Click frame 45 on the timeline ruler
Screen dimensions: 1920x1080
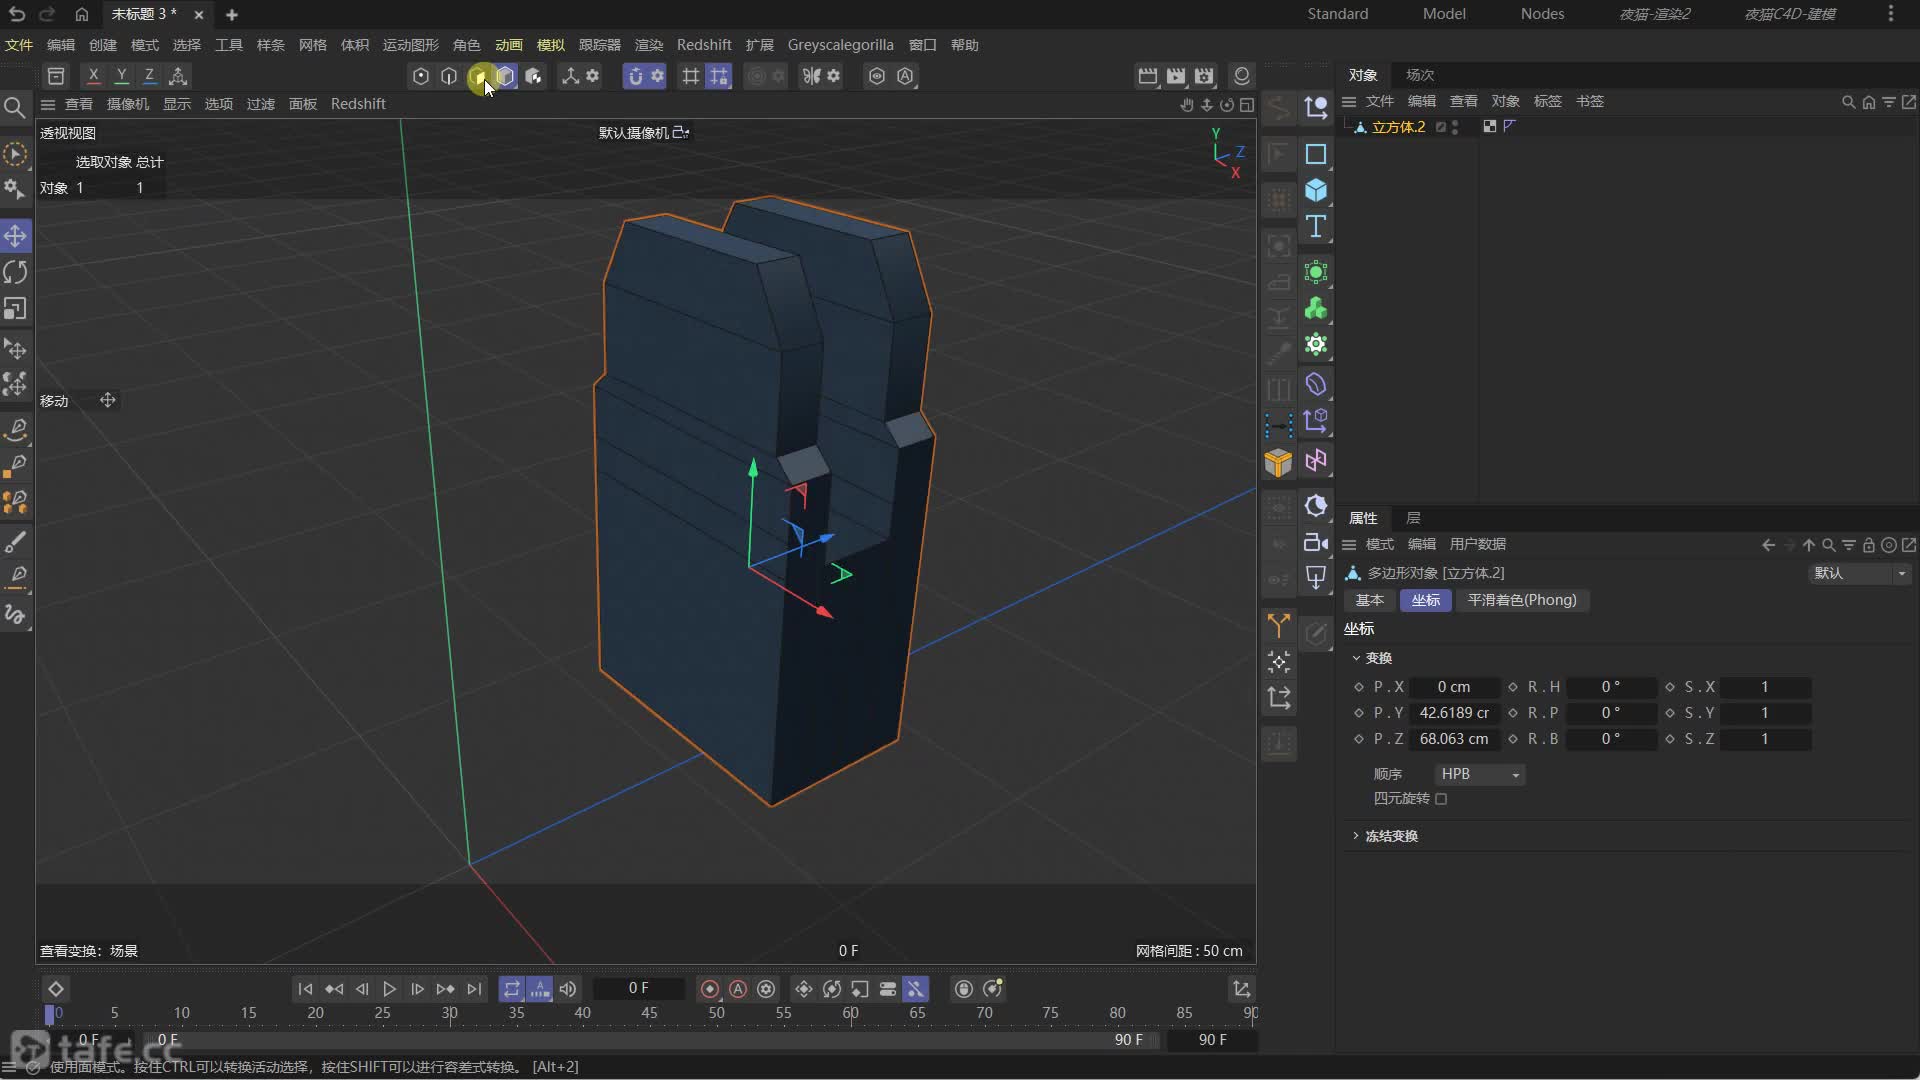pos(649,1013)
